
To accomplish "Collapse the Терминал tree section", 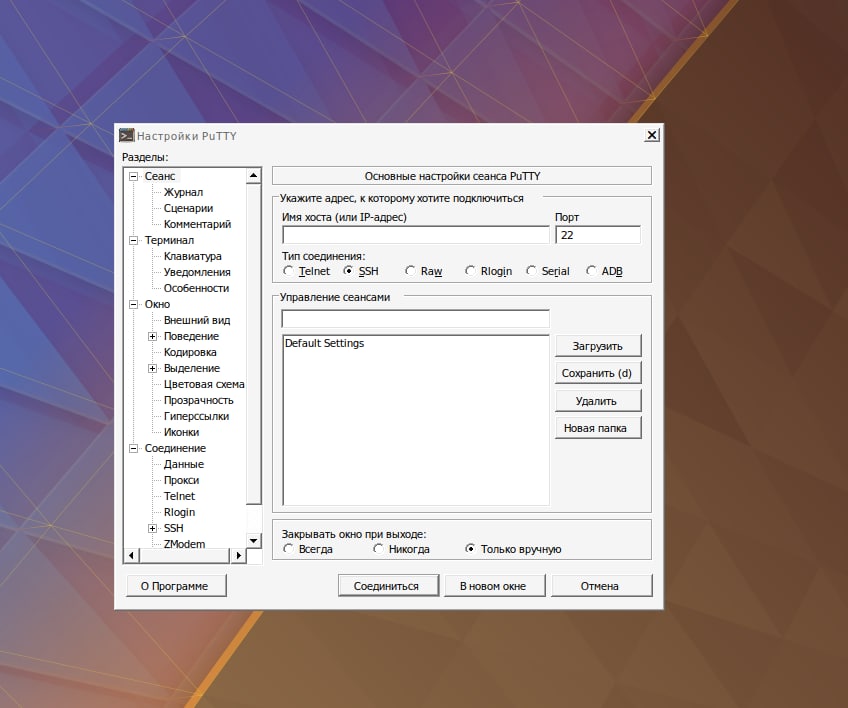I will [x=133, y=240].
